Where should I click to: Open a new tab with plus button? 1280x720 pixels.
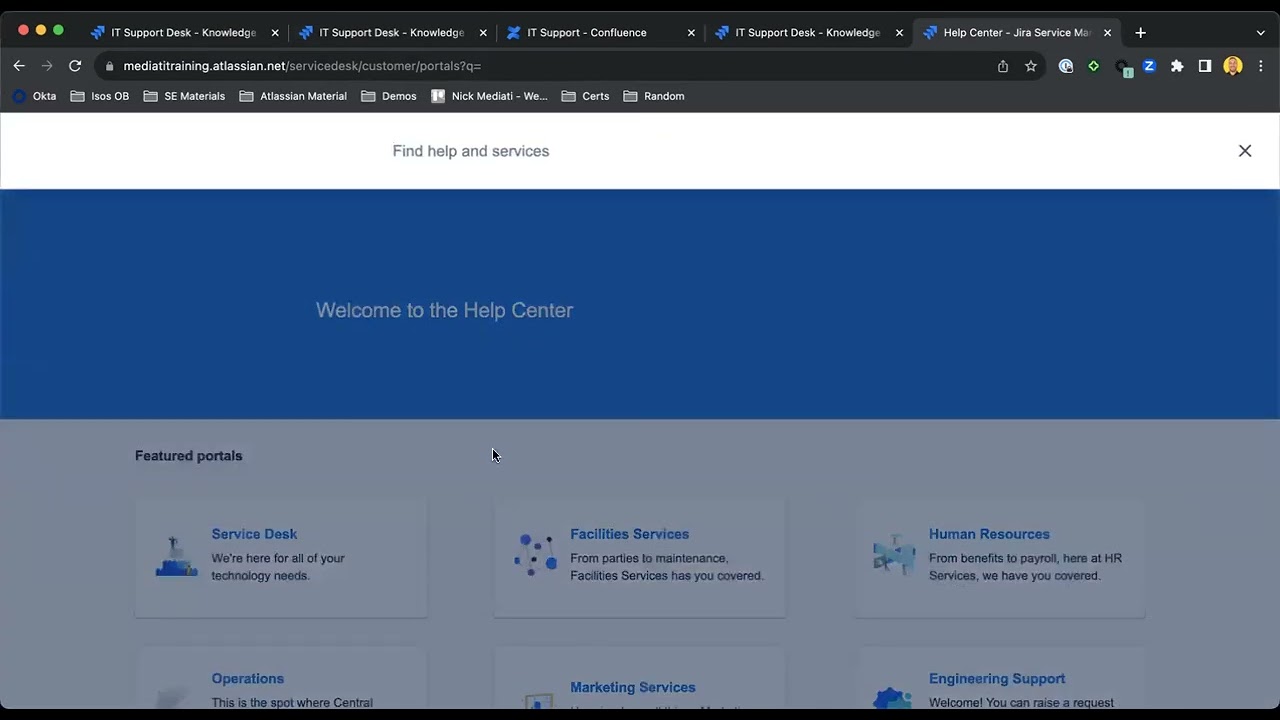(1140, 33)
